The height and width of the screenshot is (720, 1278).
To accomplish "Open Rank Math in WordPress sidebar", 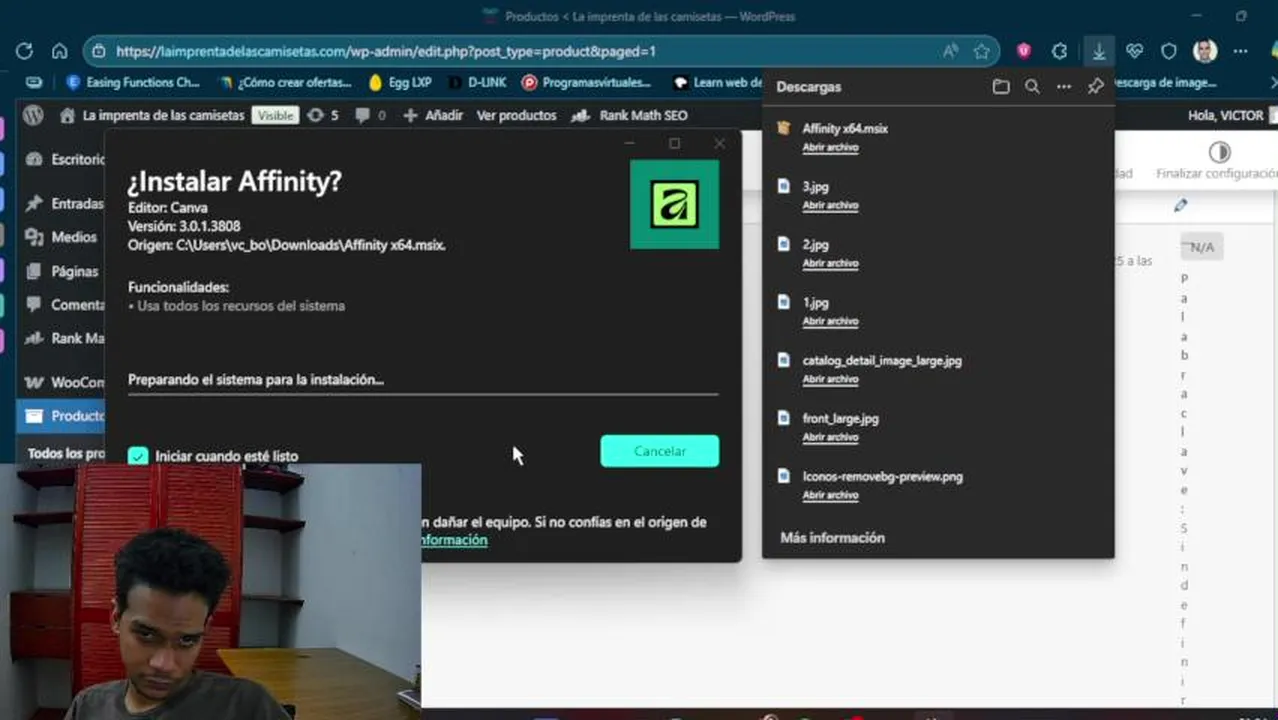I will click(64, 338).
